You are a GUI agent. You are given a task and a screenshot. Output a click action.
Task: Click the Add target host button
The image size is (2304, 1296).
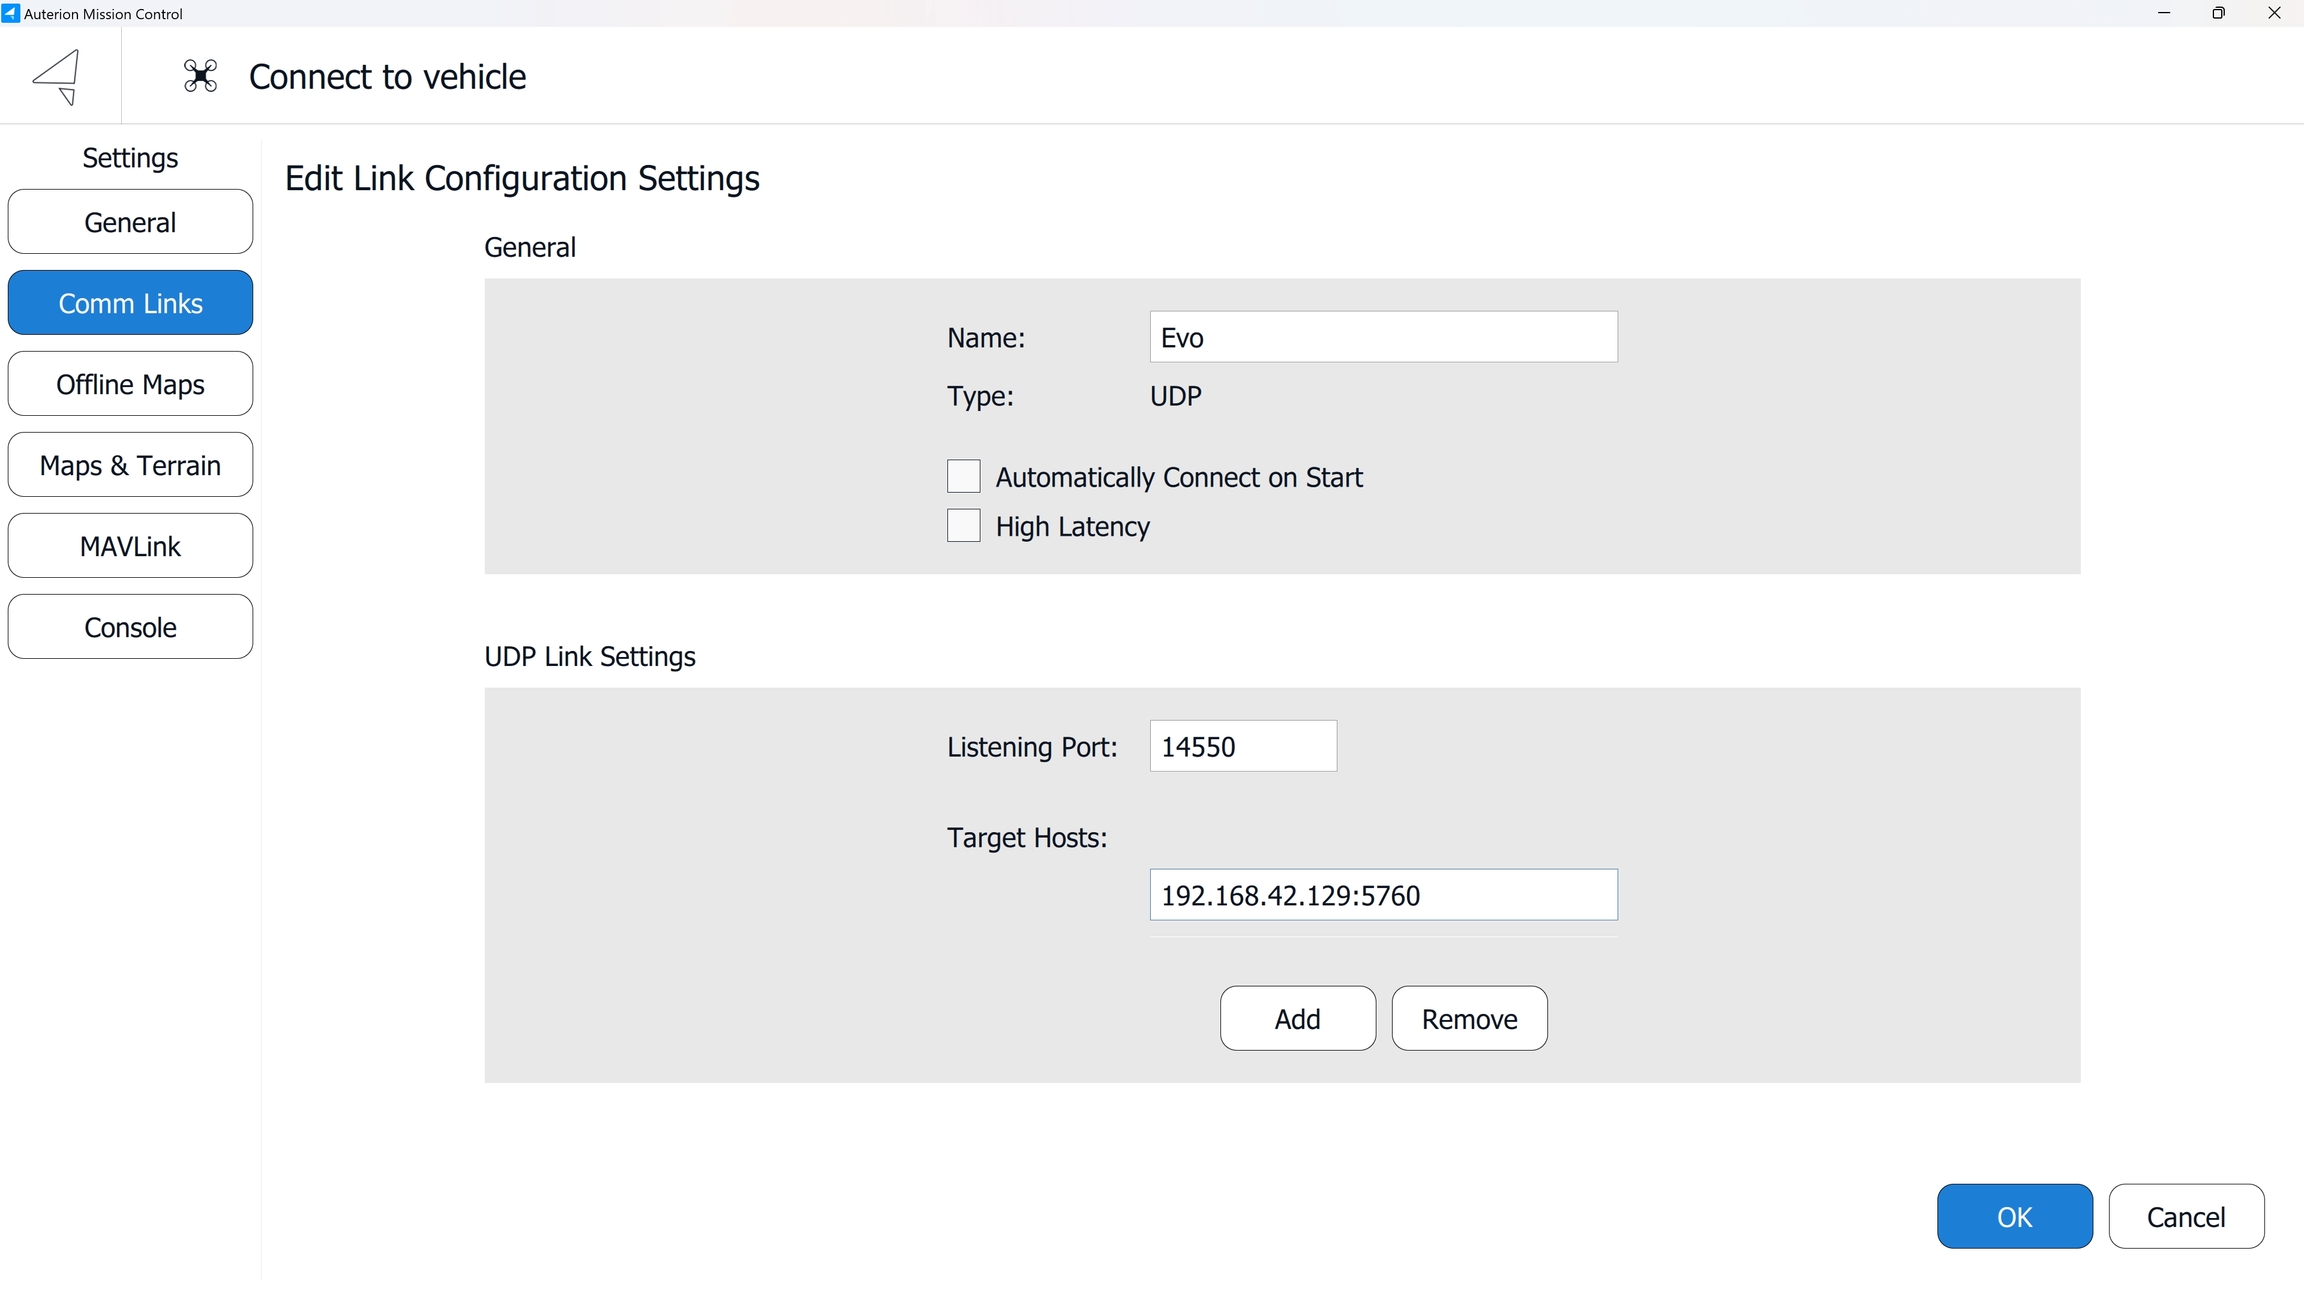coord(1297,1018)
